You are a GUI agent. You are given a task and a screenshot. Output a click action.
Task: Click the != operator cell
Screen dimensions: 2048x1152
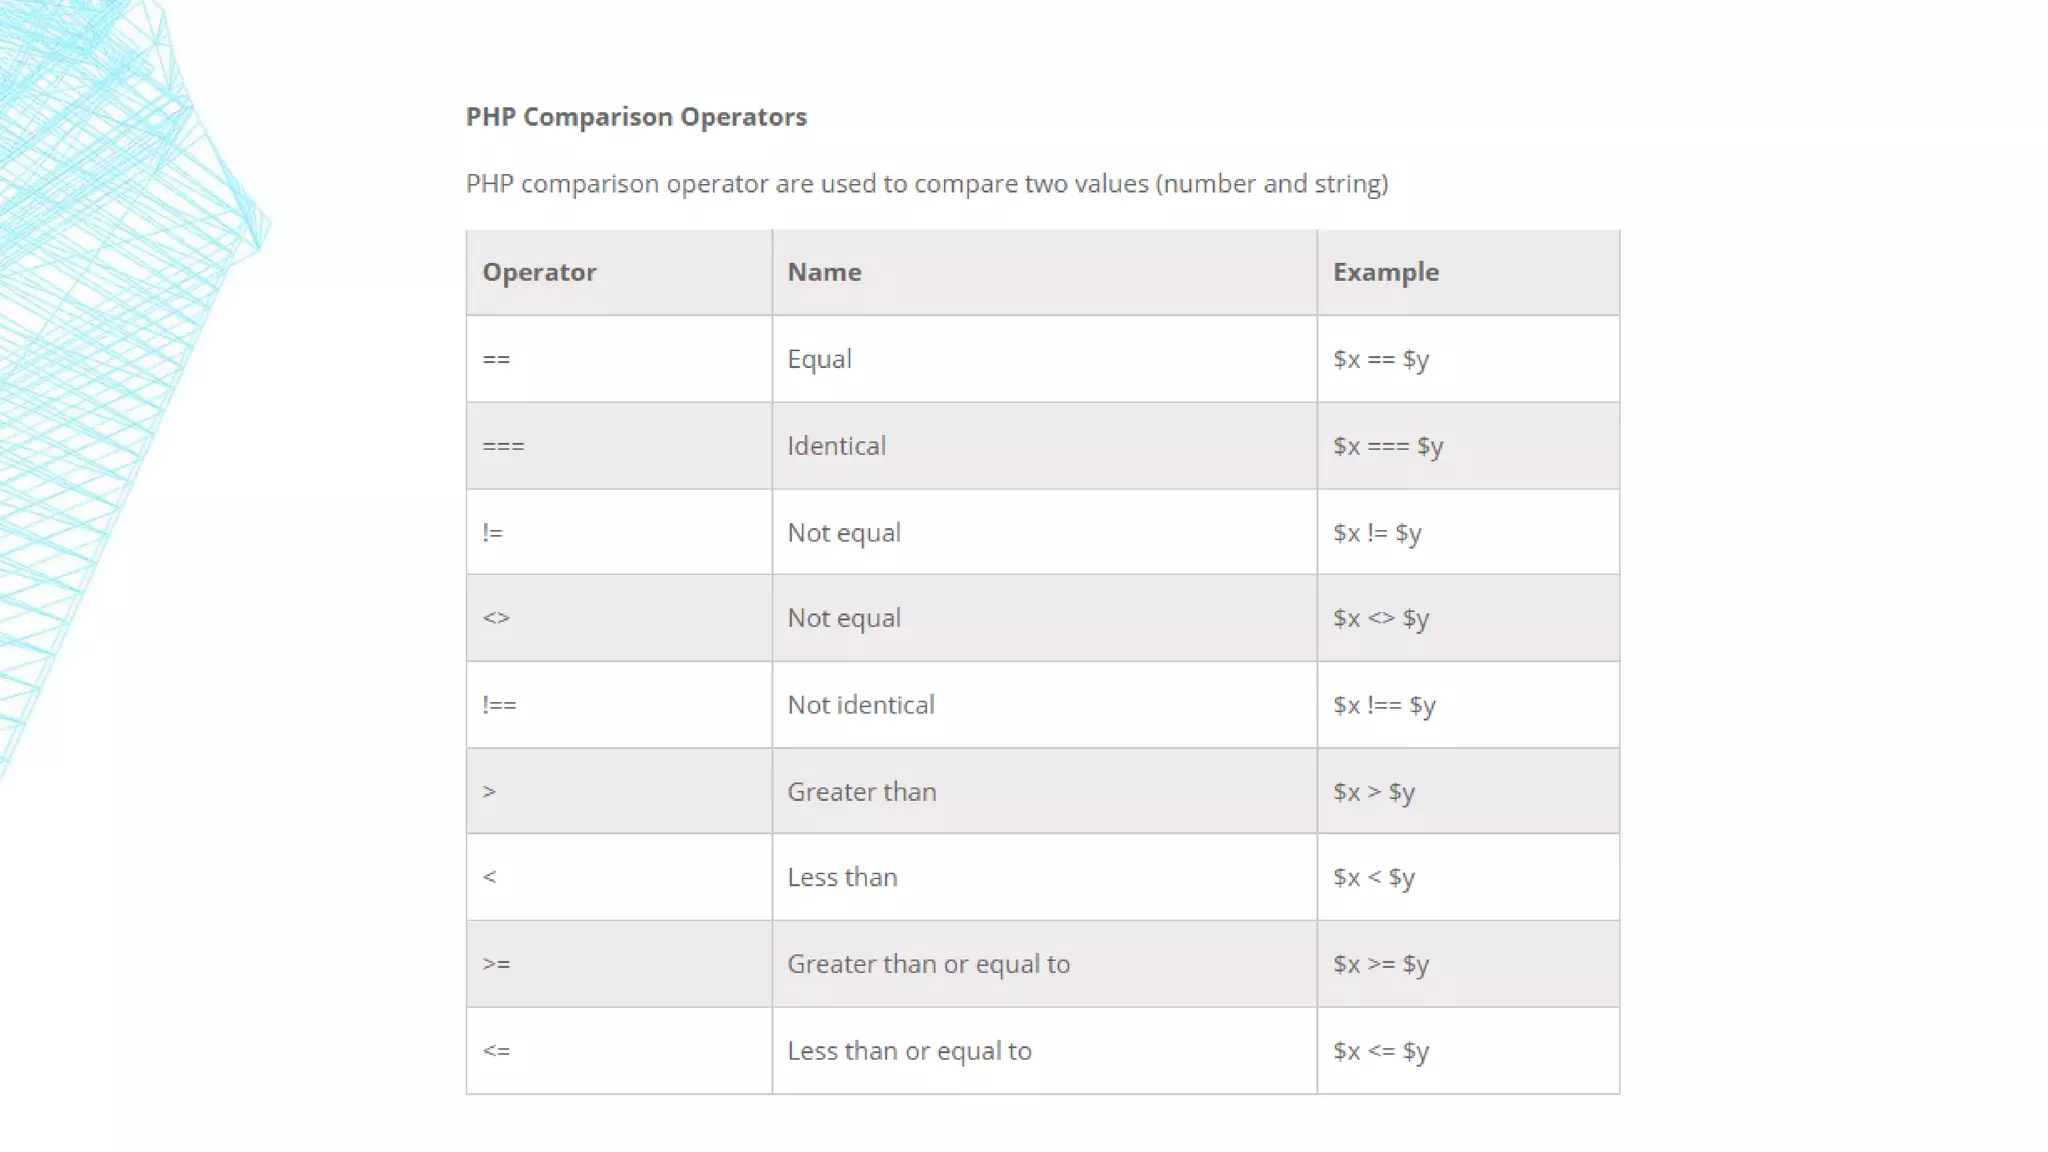coord(619,532)
